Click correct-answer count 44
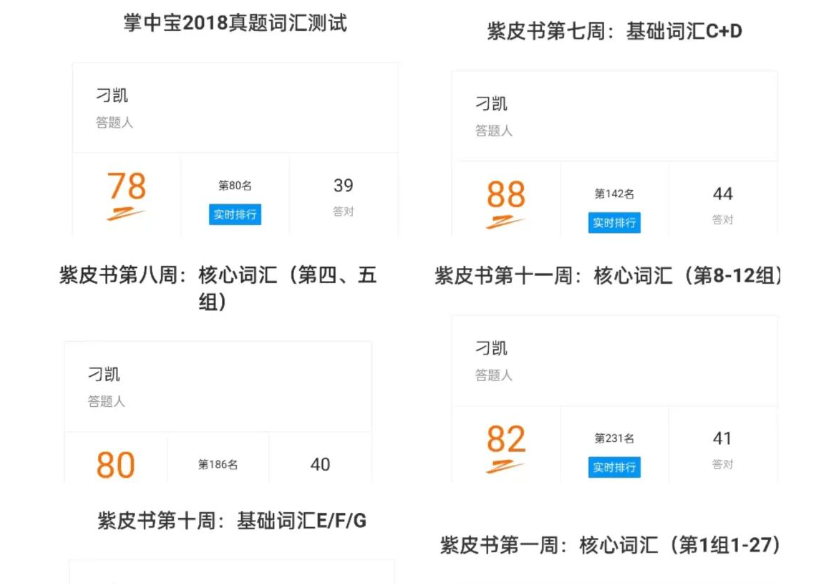The width and height of the screenshot is (839, 584). coord(723,194)
